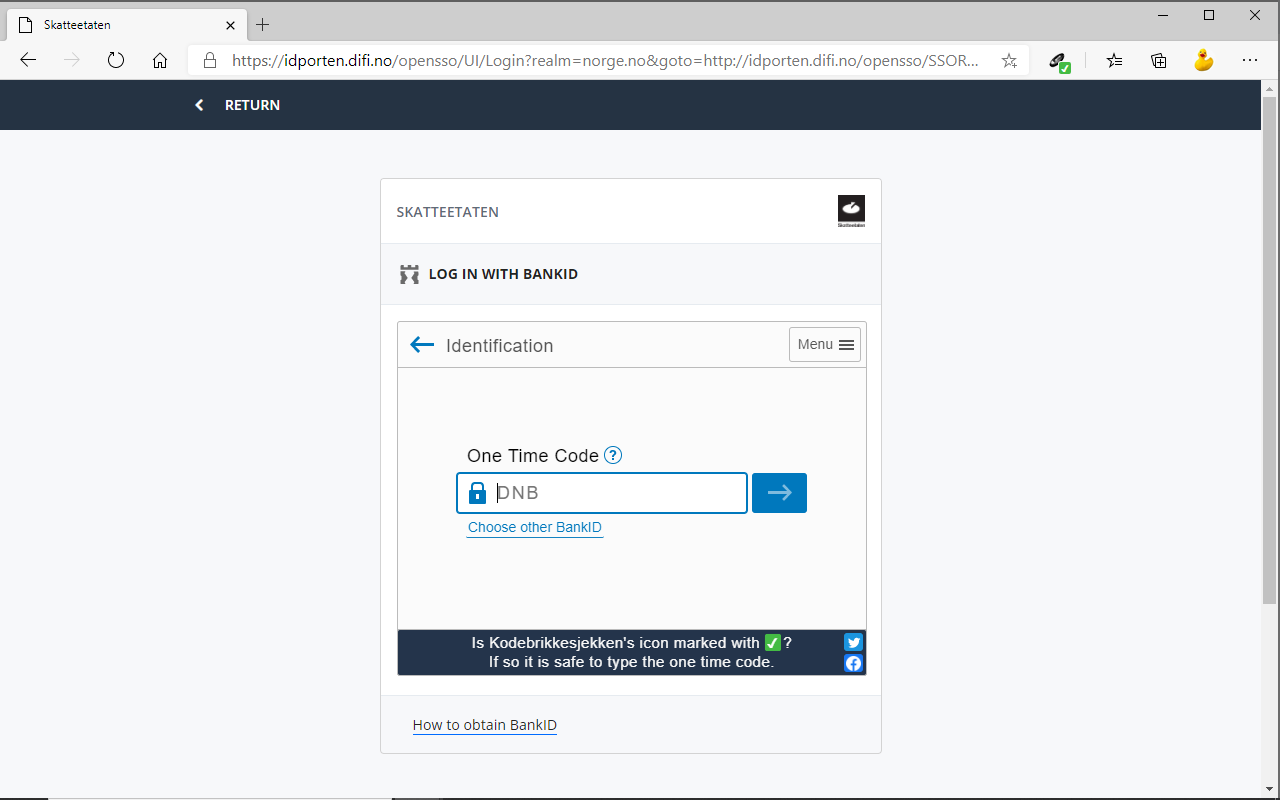Click the padlock site info icon
The image size is (1280, 800).
coord(210,60)
